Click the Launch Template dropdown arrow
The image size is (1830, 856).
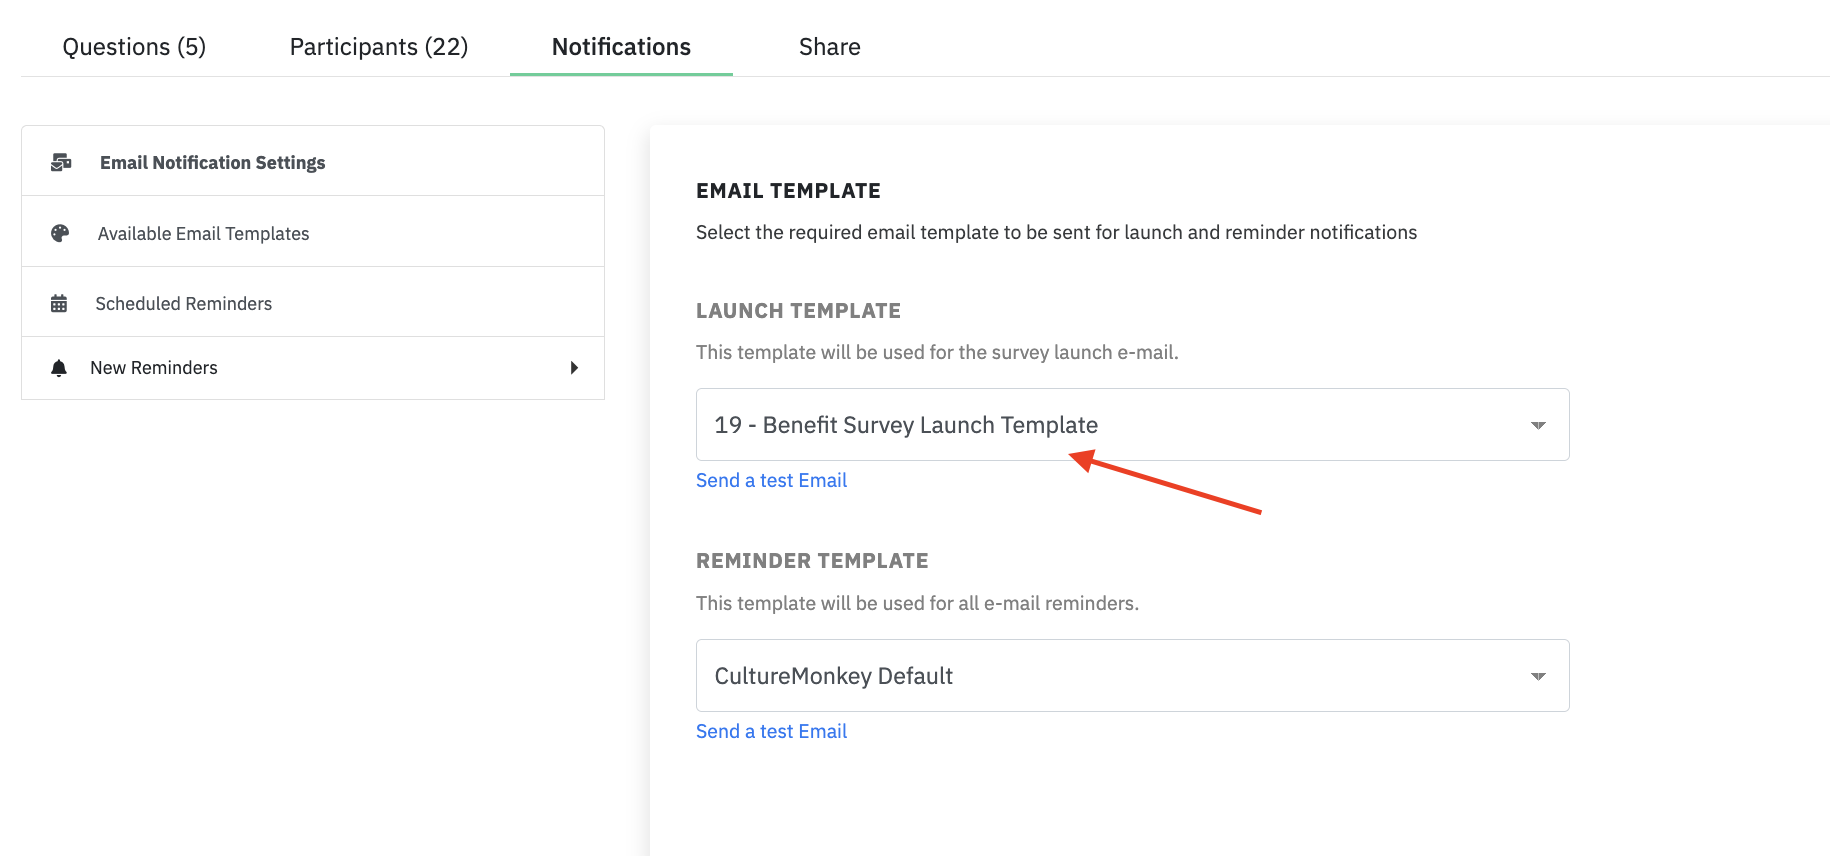click(x=1538, y=425)
